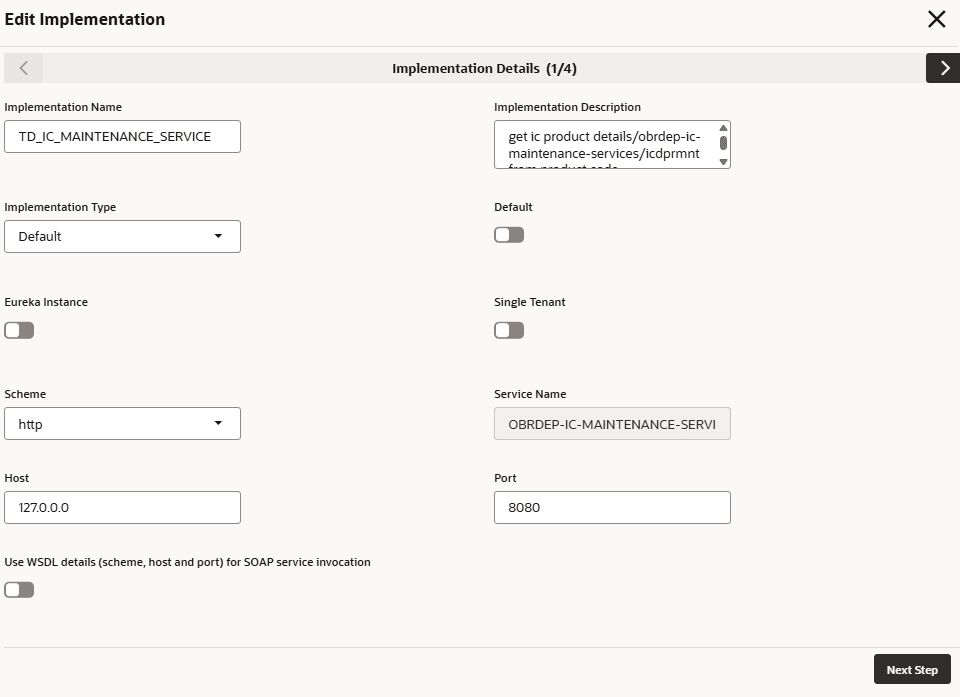Turn on Single Tenant switch
Image resolution: width=960 pixels, height=697 pixels.
pyautogui.click(x=509, y=330)
